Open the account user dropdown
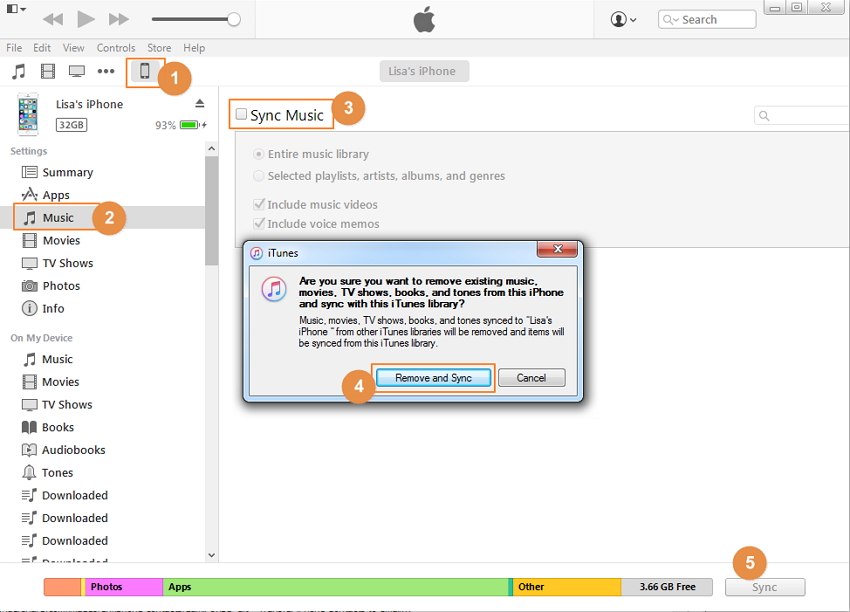The image size is (850, 612). [623, 19]
